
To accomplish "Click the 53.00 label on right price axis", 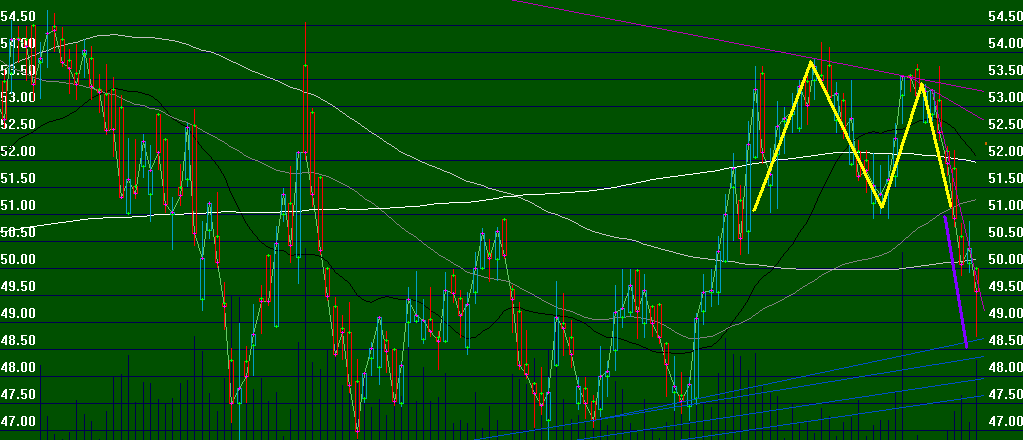I will (x=1005, y=97).
